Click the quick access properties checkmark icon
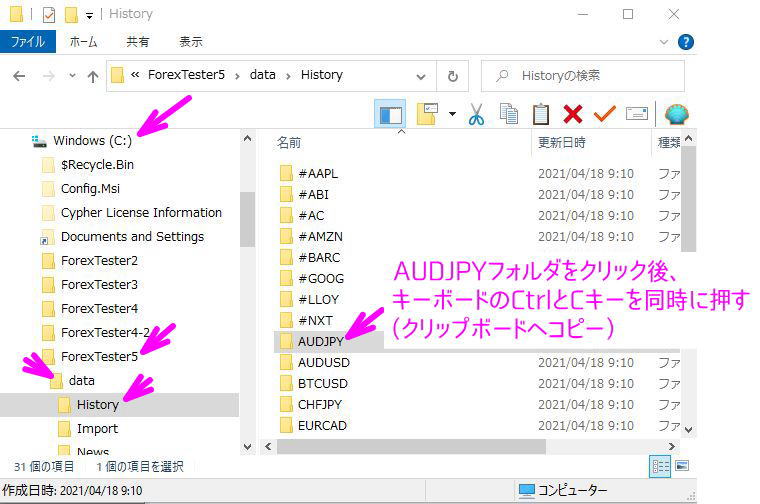 [x=48, y=15]
